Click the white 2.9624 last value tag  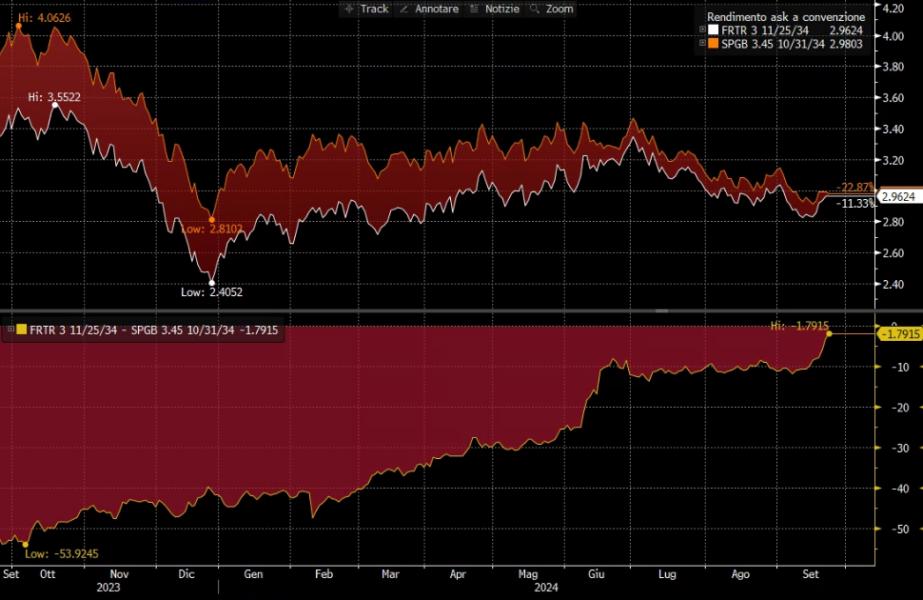coord(899,197)
